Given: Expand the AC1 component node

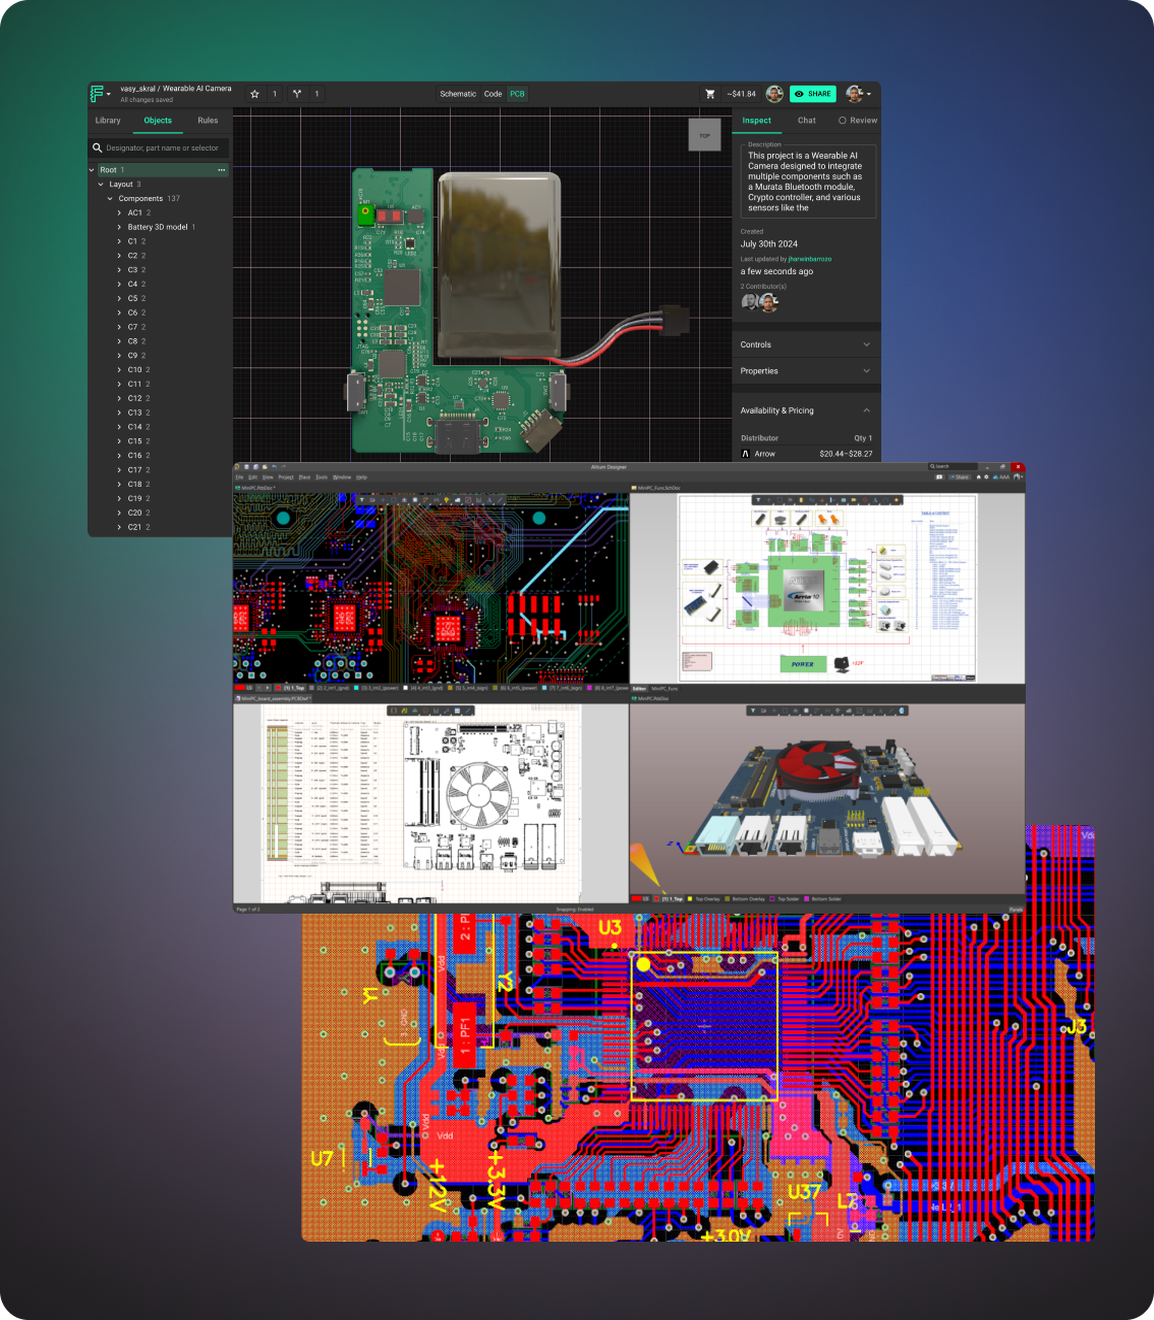Looking at the screenshot, I should click(x=119, y=213).
